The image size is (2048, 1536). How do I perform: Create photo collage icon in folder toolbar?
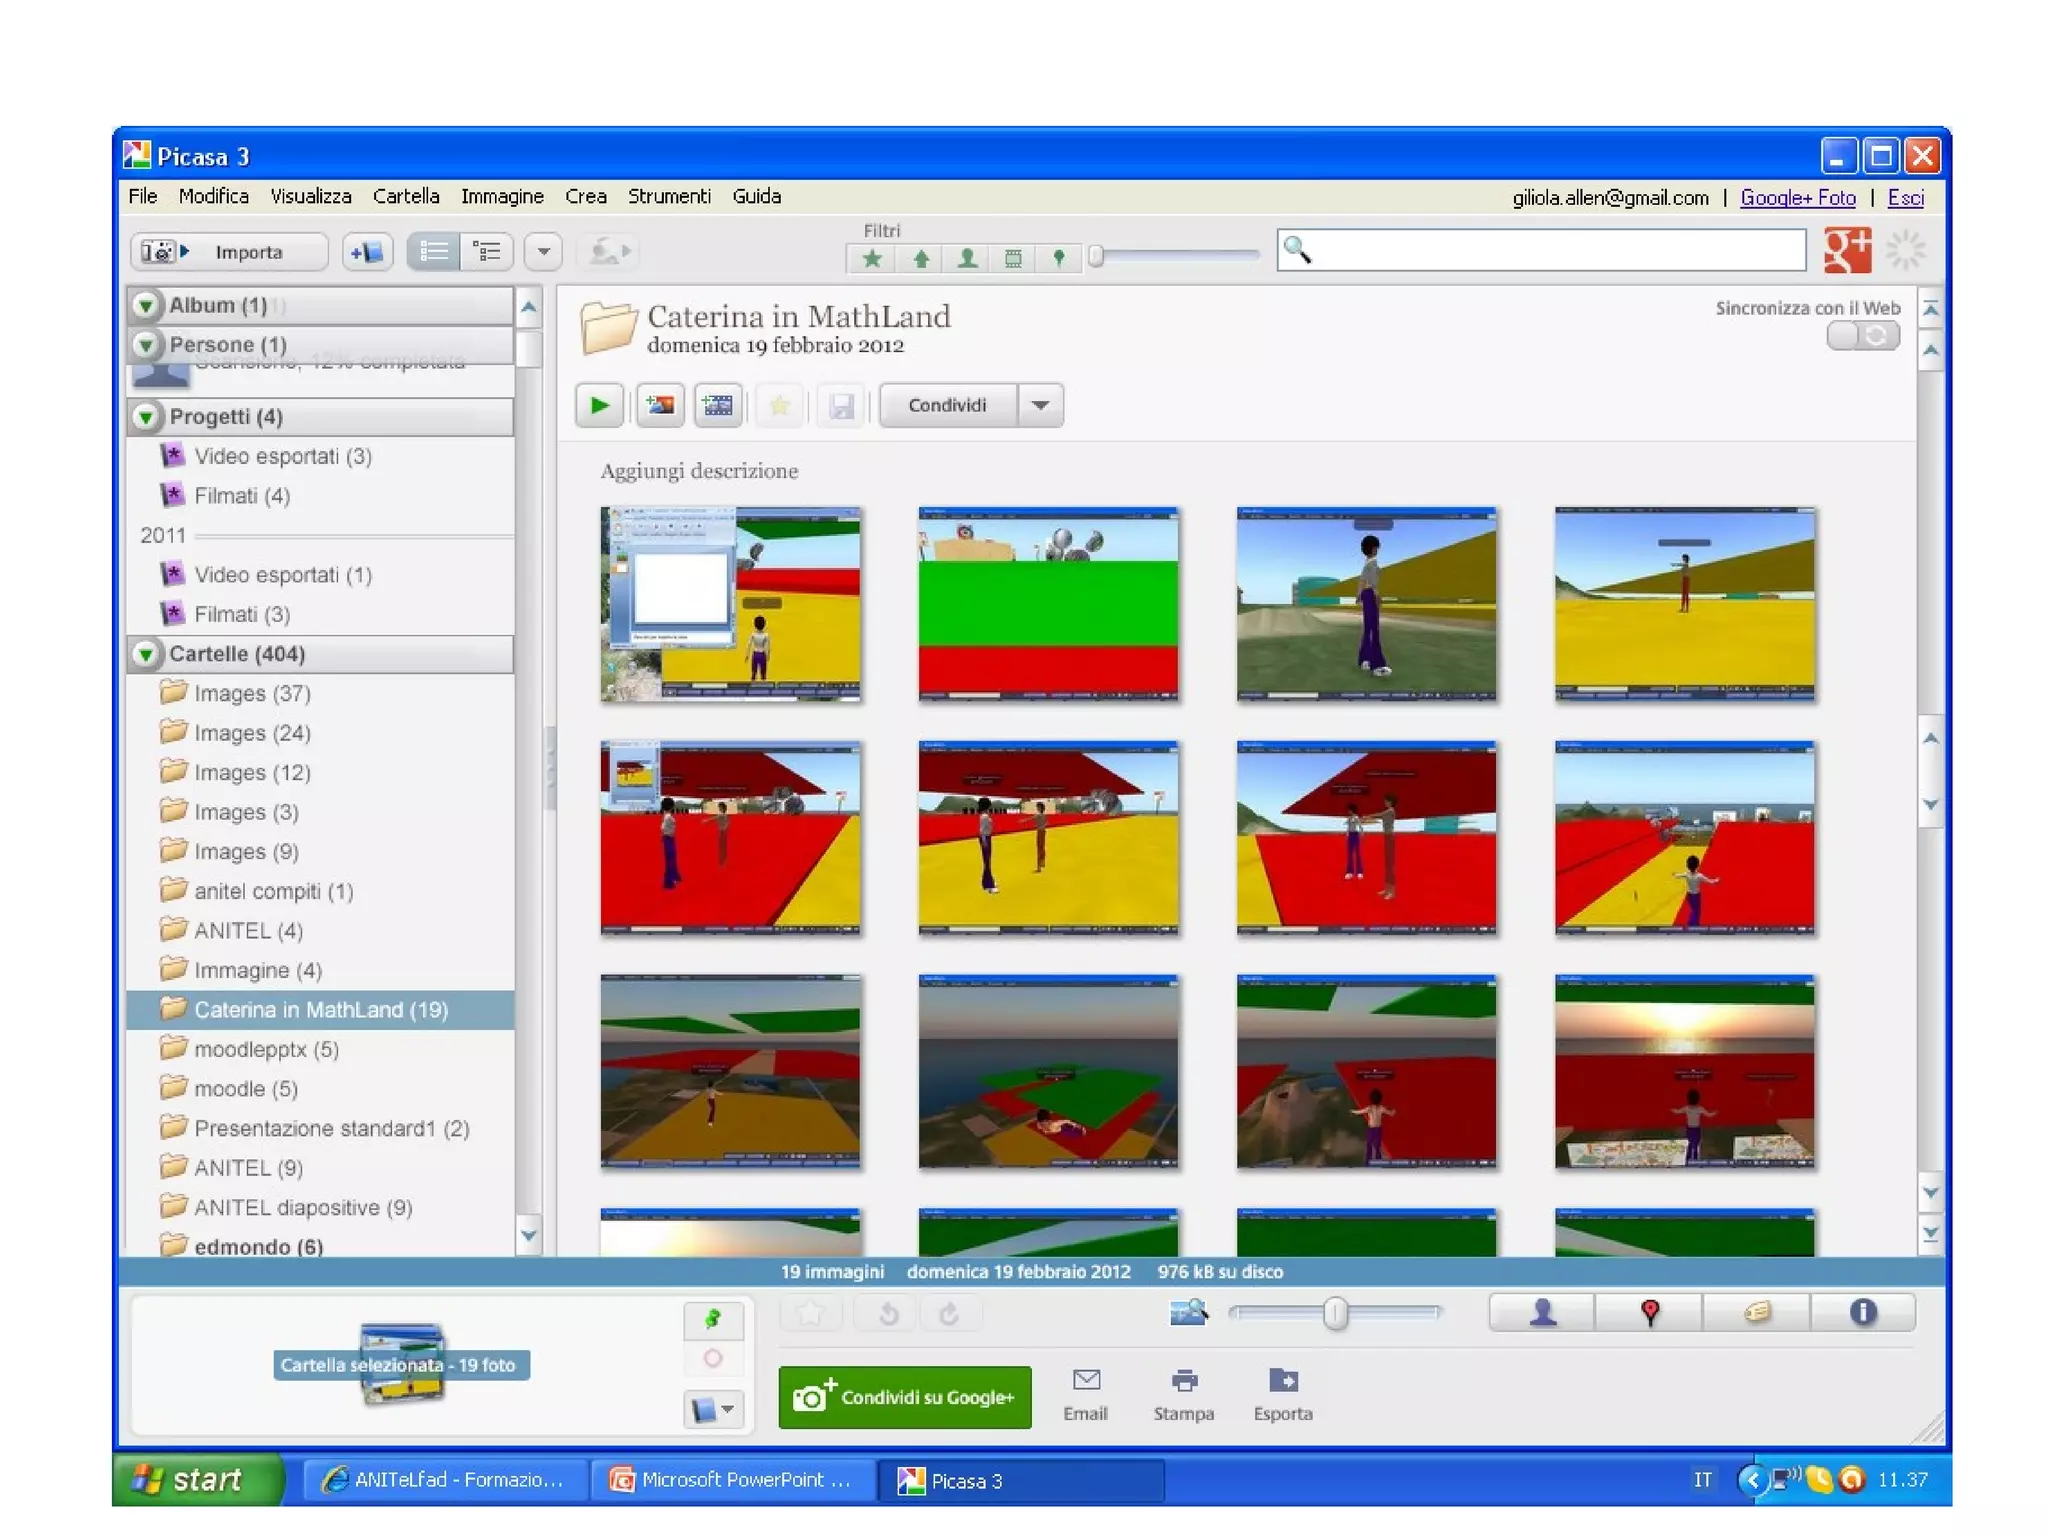[x=660, y=405]
